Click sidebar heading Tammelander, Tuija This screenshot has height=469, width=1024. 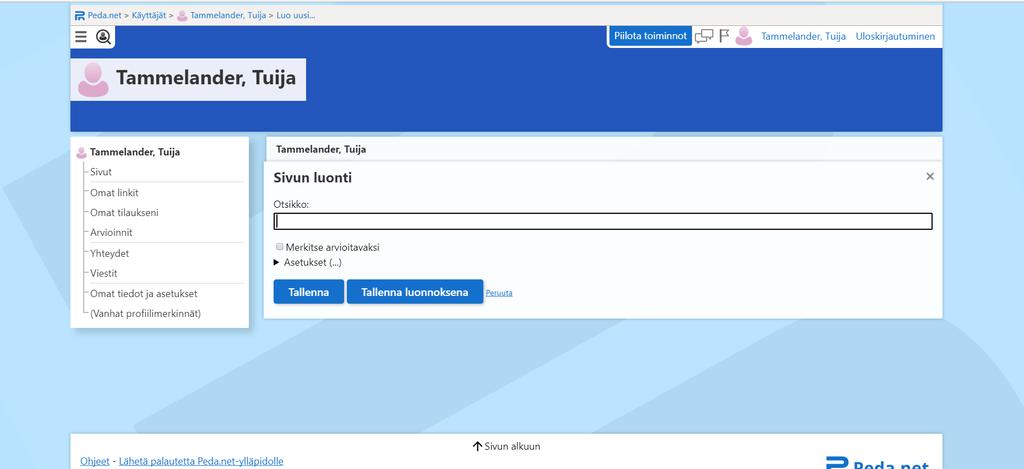pos(135,152)
